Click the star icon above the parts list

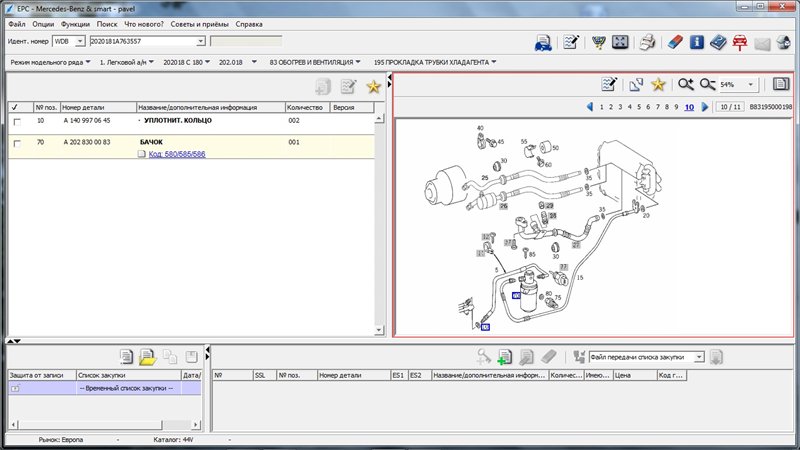[373, 87]
